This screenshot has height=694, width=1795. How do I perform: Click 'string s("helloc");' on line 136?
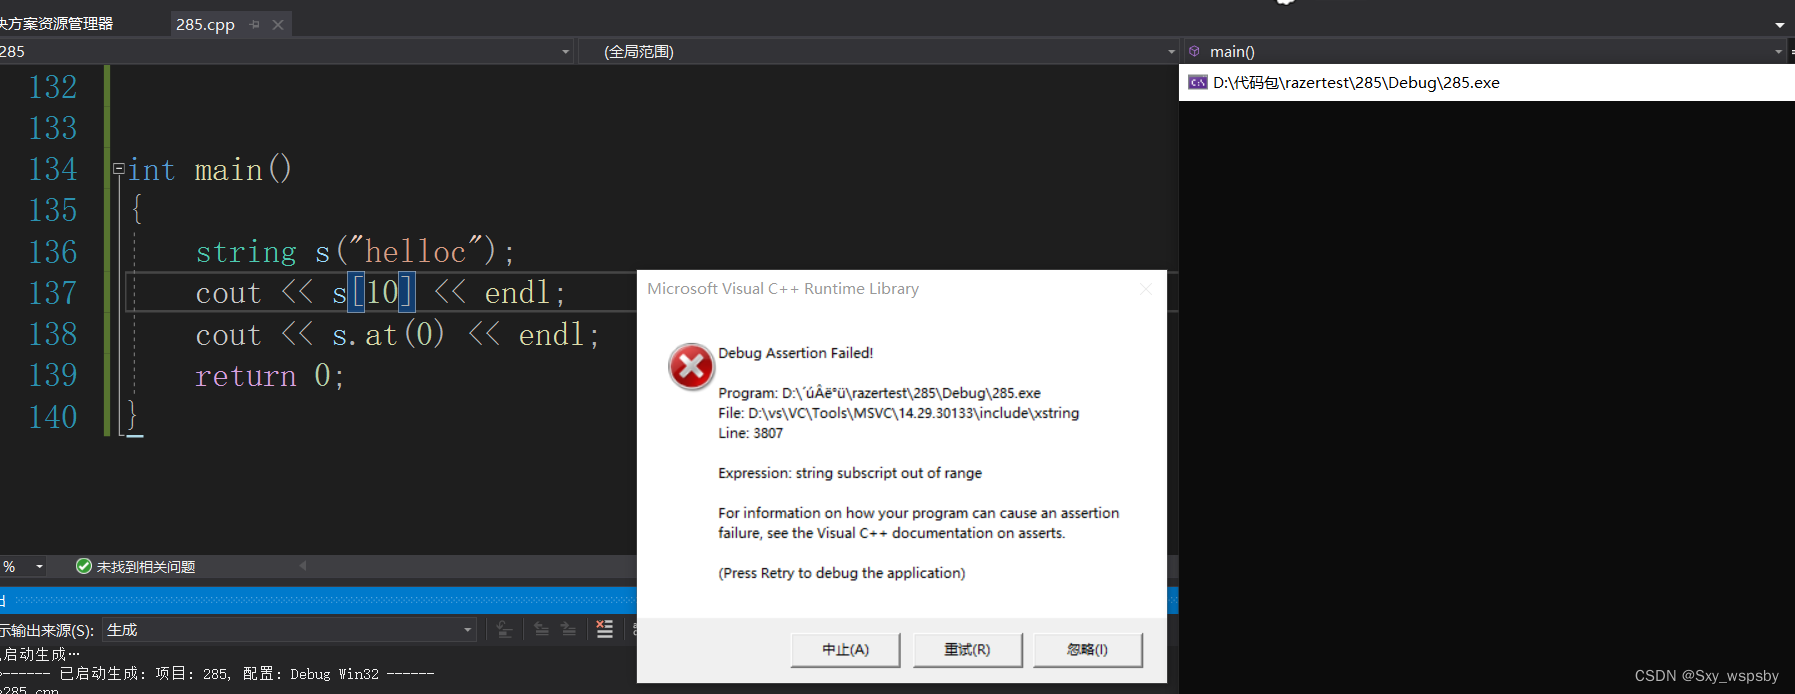355,251
